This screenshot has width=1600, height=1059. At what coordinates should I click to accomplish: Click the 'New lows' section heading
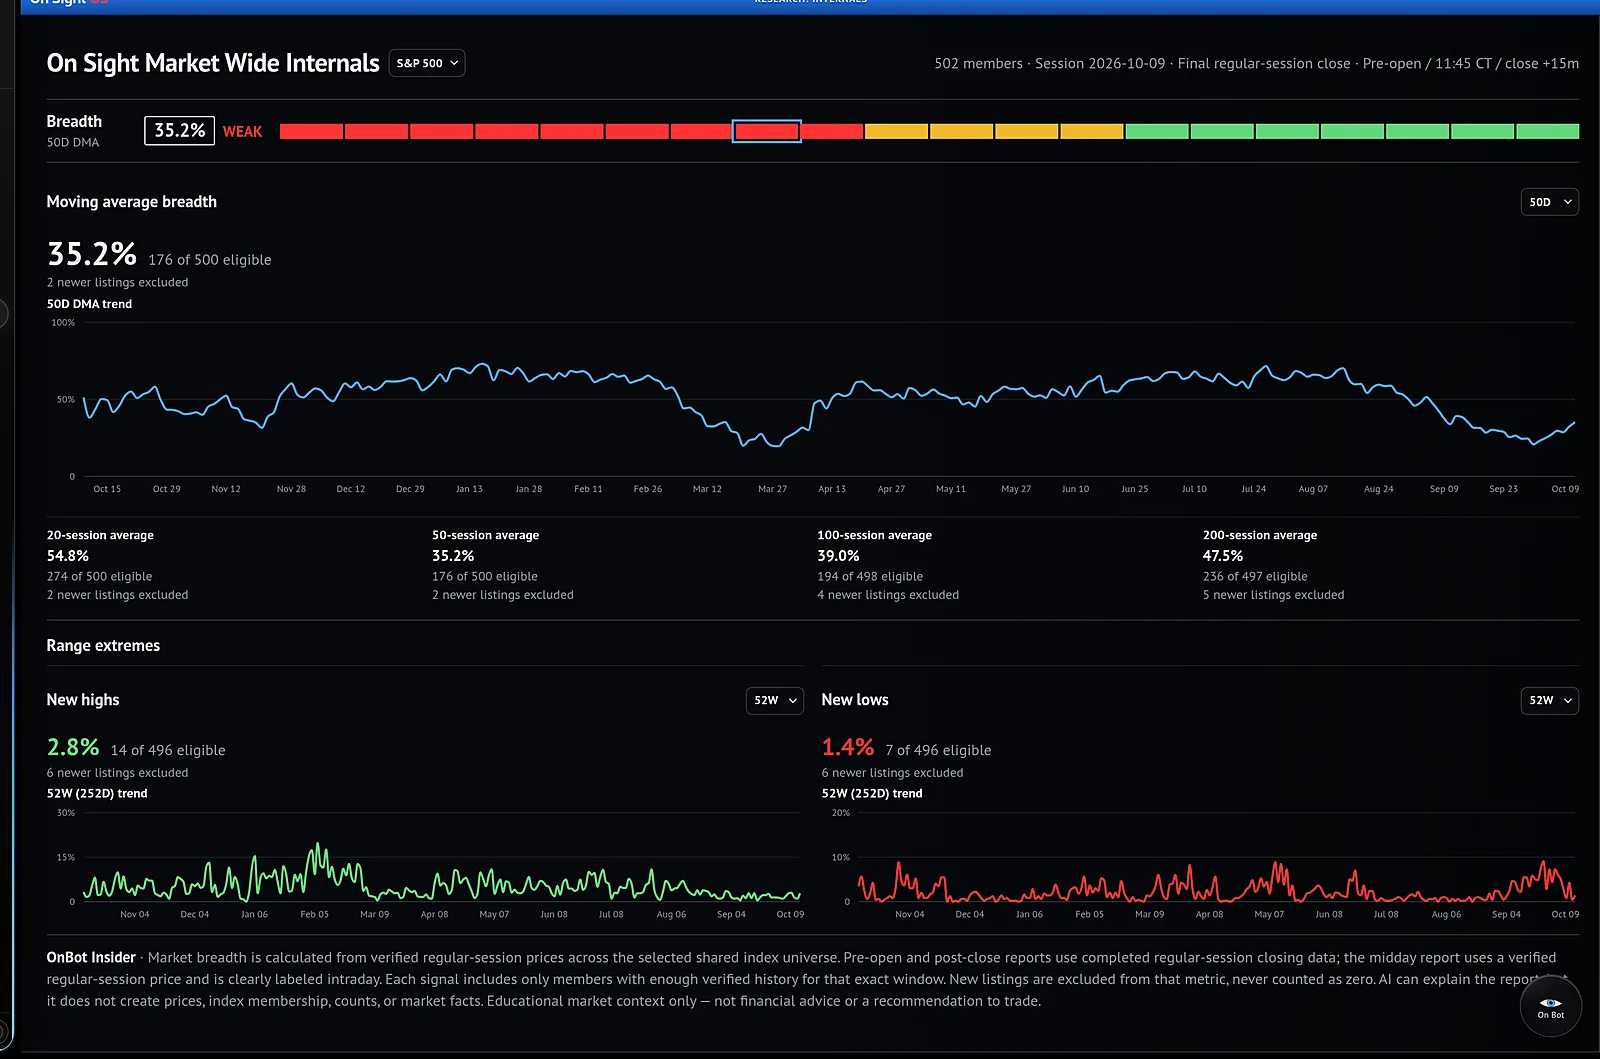[855, 700]
